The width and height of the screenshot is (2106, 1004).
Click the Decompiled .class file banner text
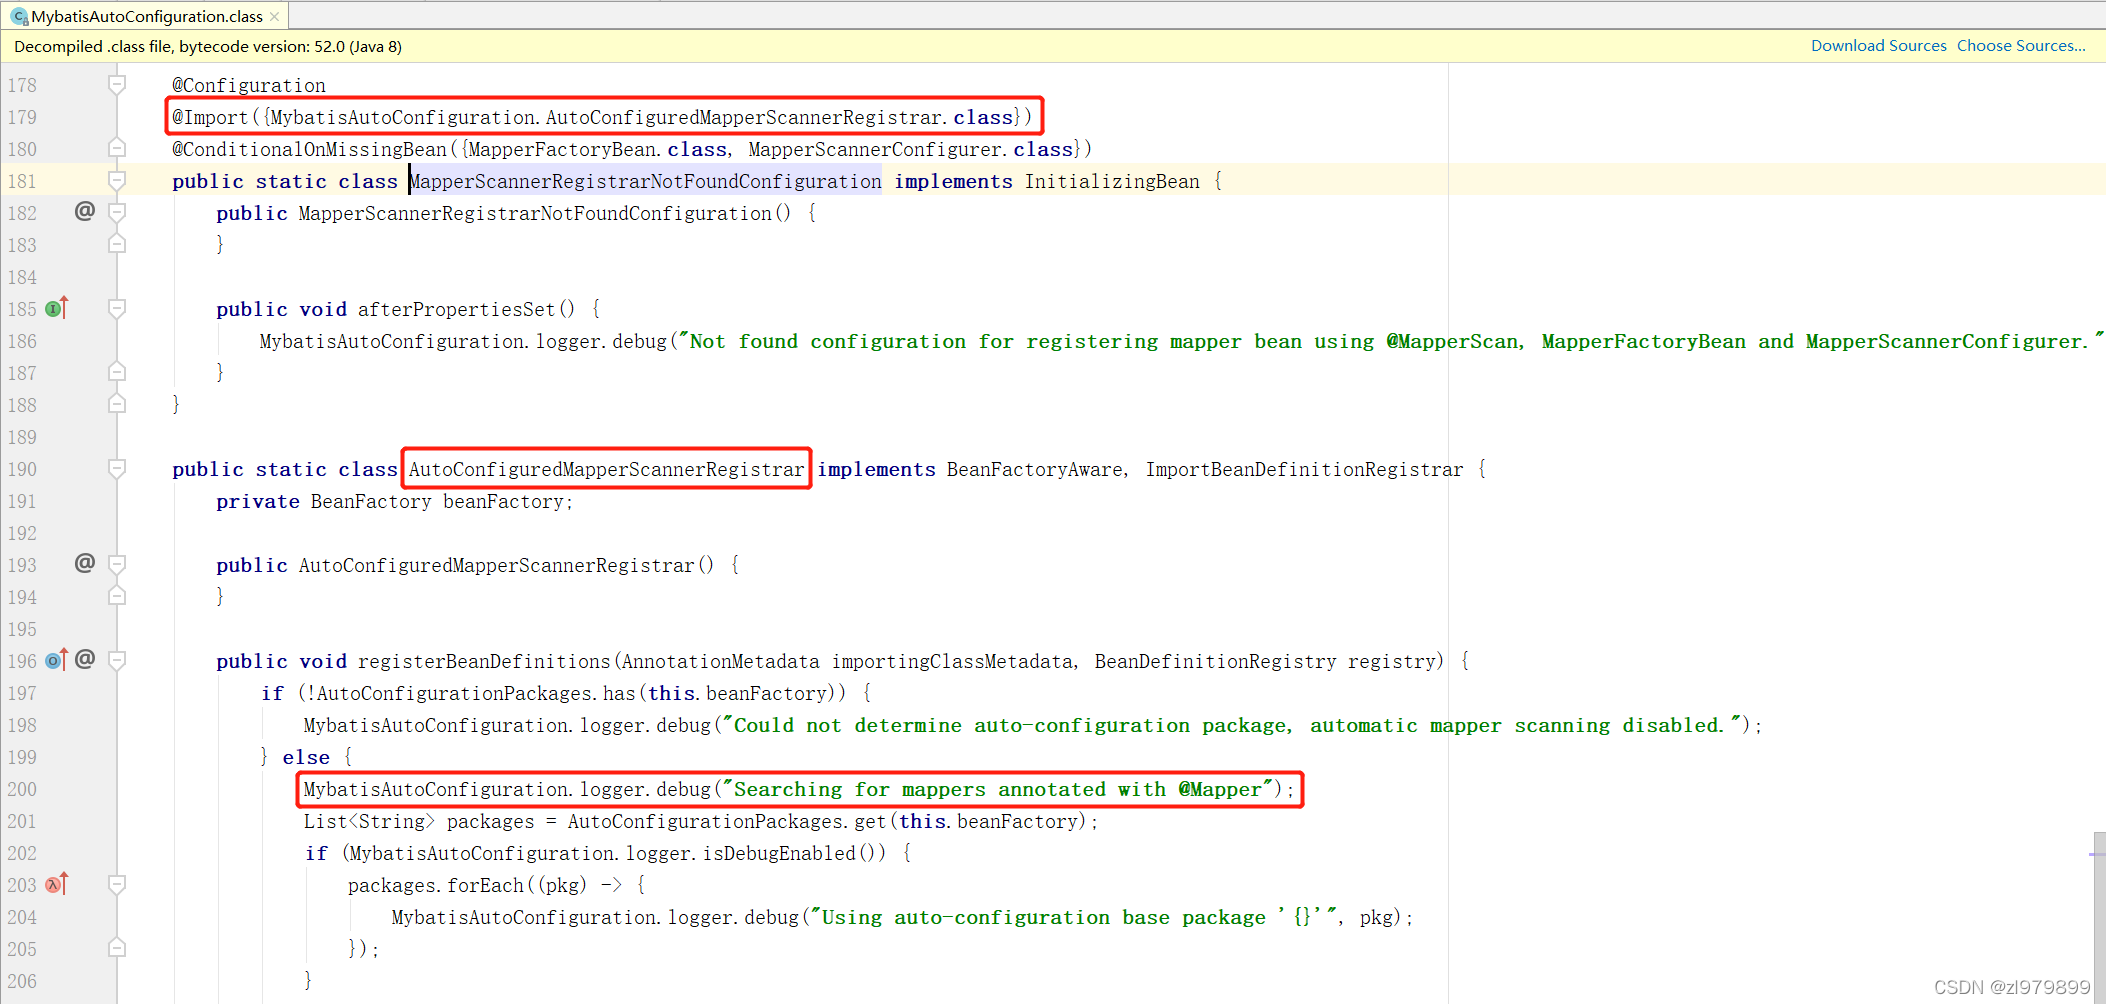coord(208,46)
